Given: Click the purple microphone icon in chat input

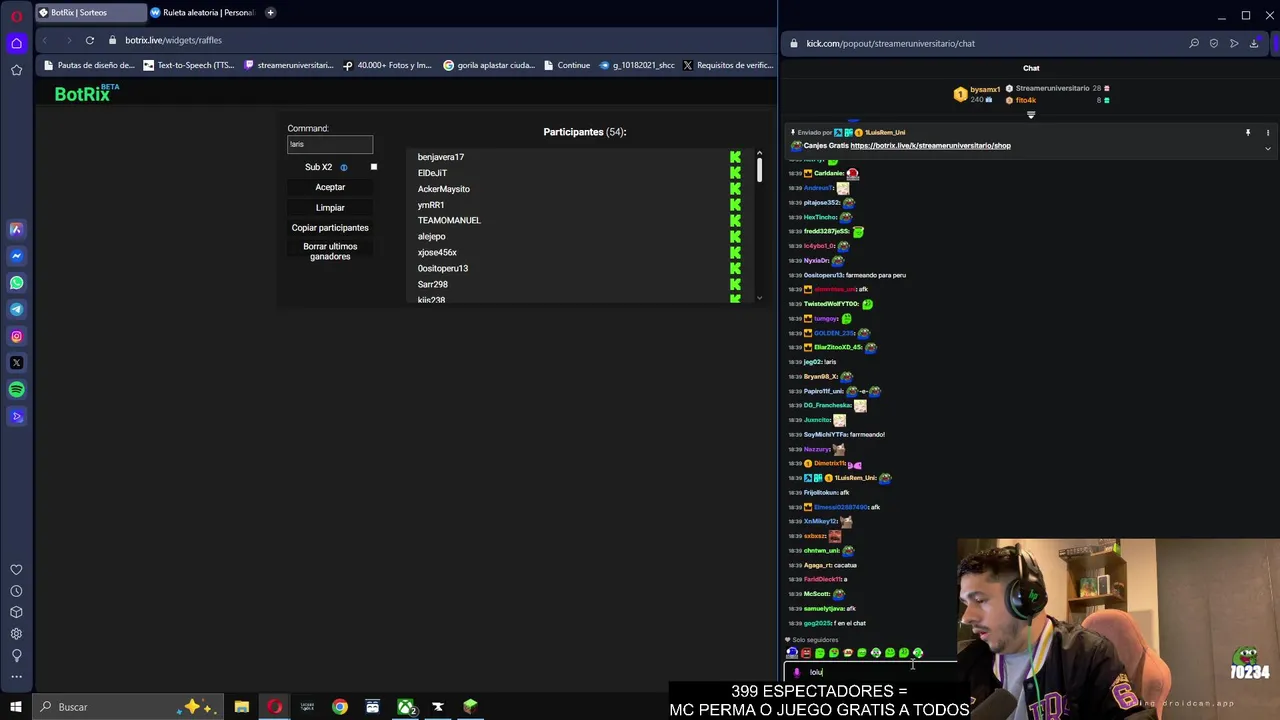Looking at the screenshot, I should 797,672.
